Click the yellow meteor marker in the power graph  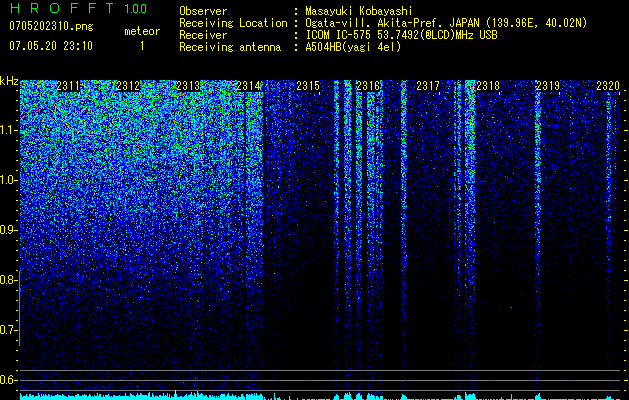(175, 394)
